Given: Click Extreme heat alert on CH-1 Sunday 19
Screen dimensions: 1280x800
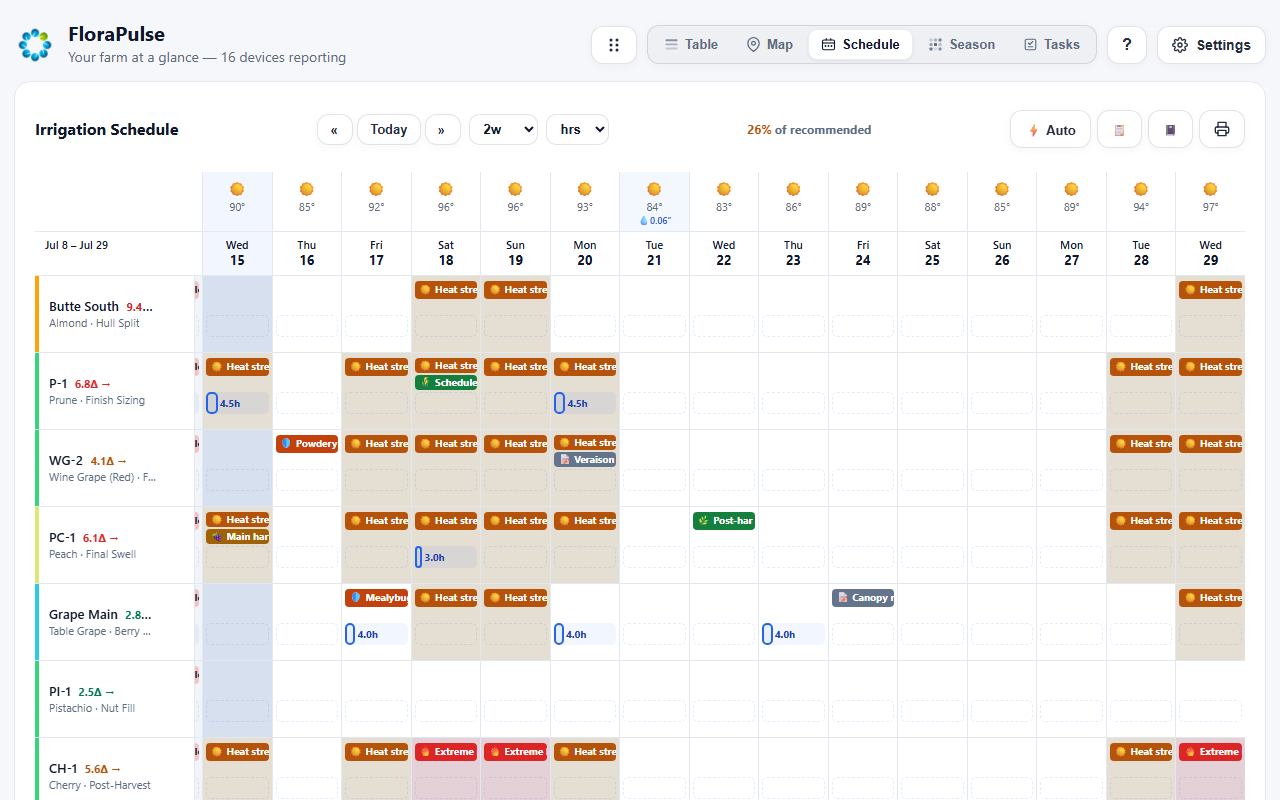Looking at the screenshot, I should point(515,752).
